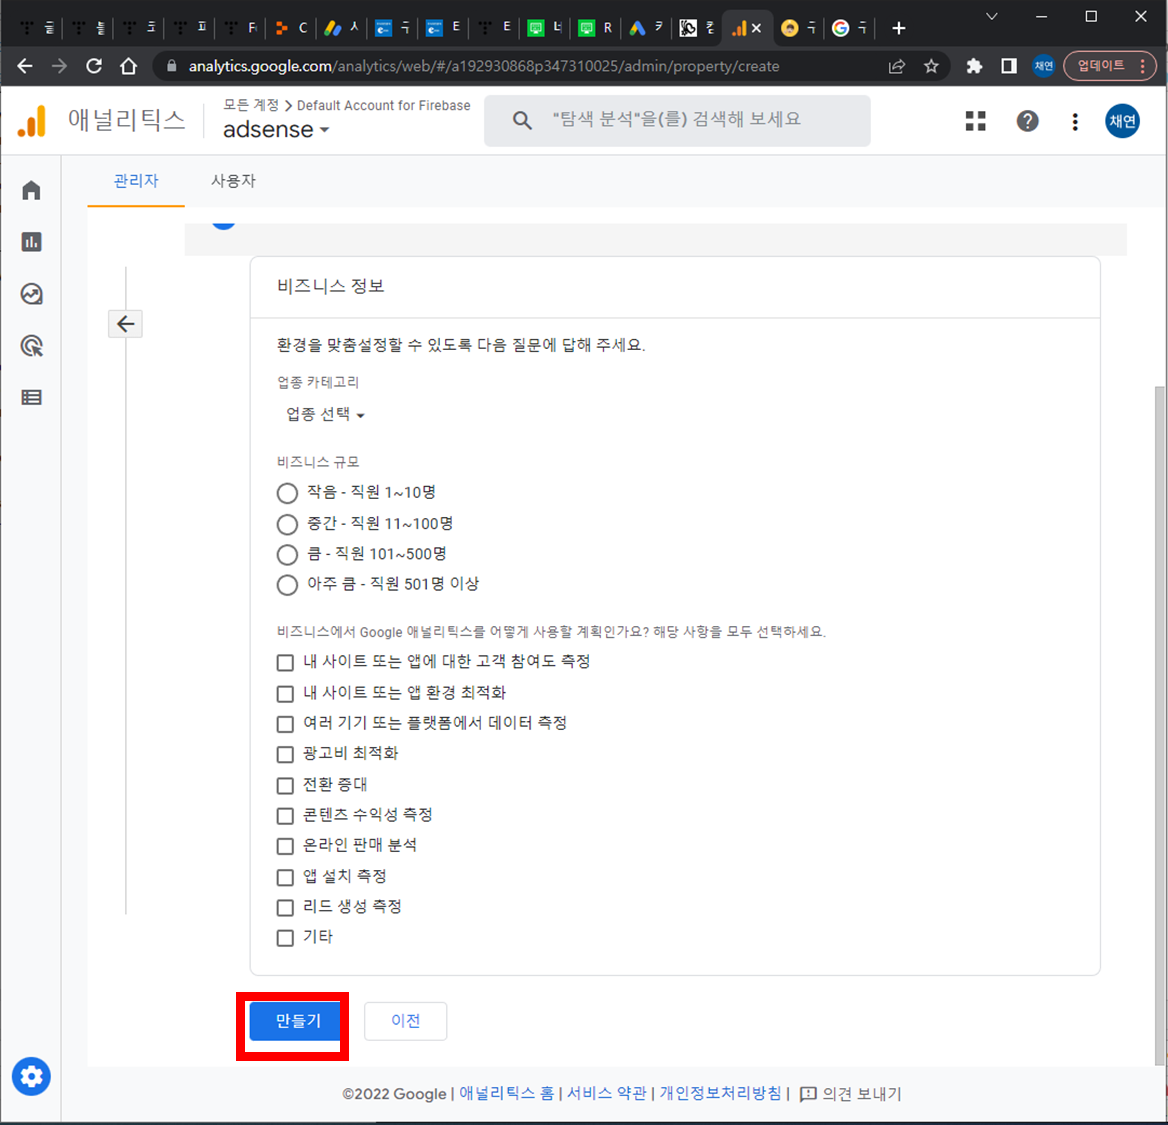Check 내 사이트 또는 앱 환경 최적화

point(285,694)
